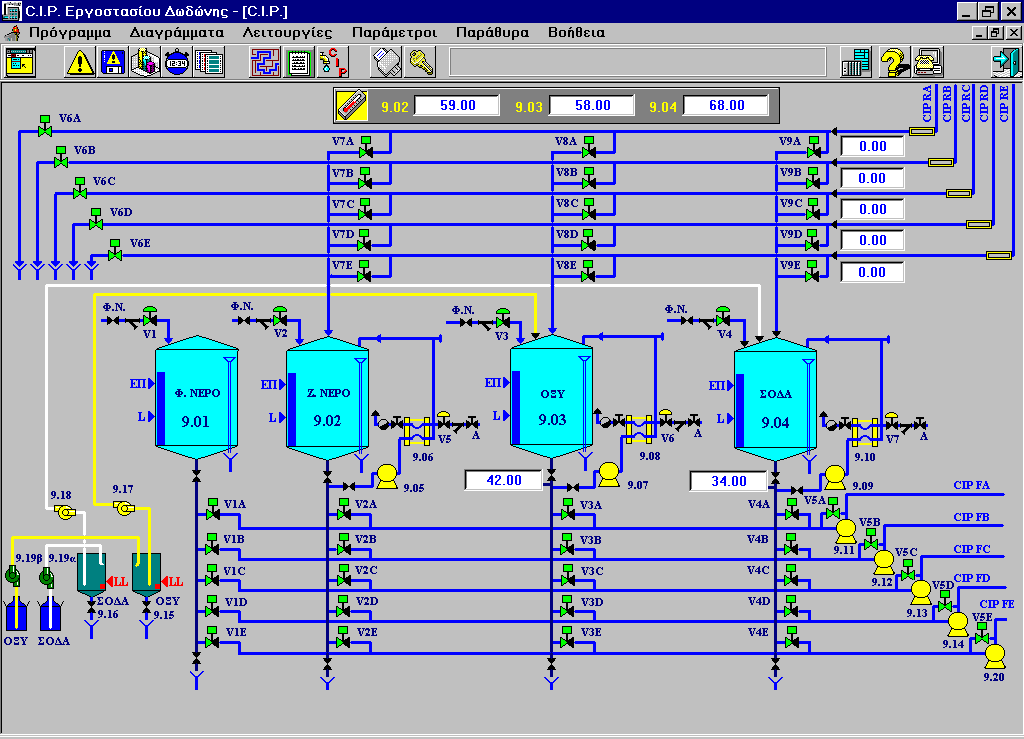Open the clock timer toolbar icon
This screenshot has height=739, width=1024.
(177, 62)
